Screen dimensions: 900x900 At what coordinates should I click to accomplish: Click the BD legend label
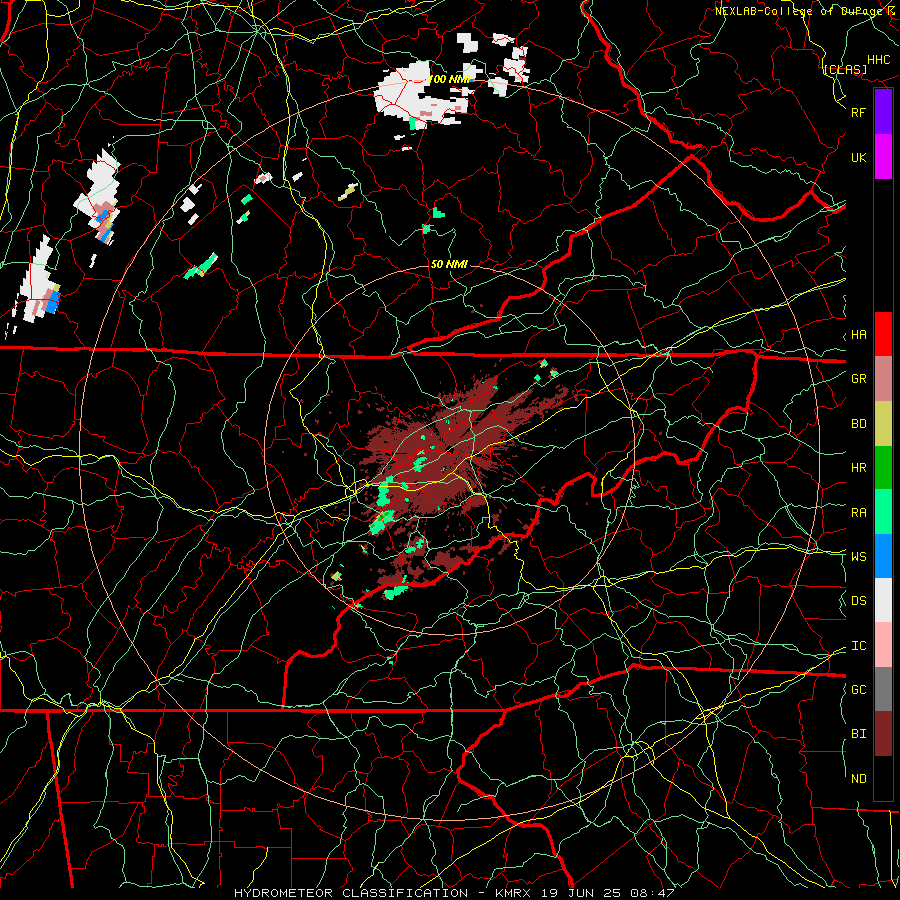859,424
